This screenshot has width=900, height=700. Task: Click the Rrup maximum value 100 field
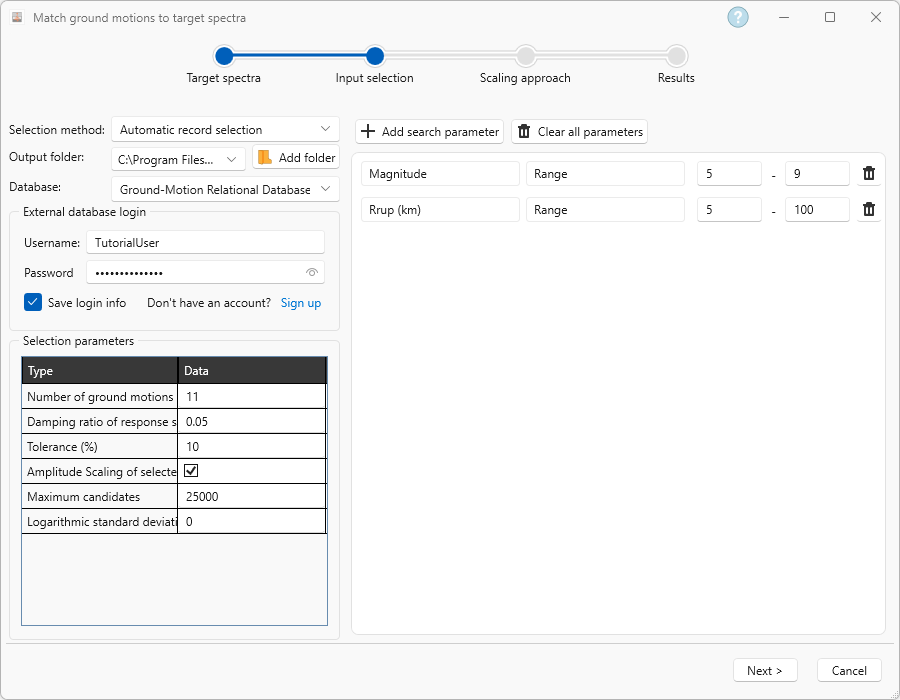tap(817, 210)
